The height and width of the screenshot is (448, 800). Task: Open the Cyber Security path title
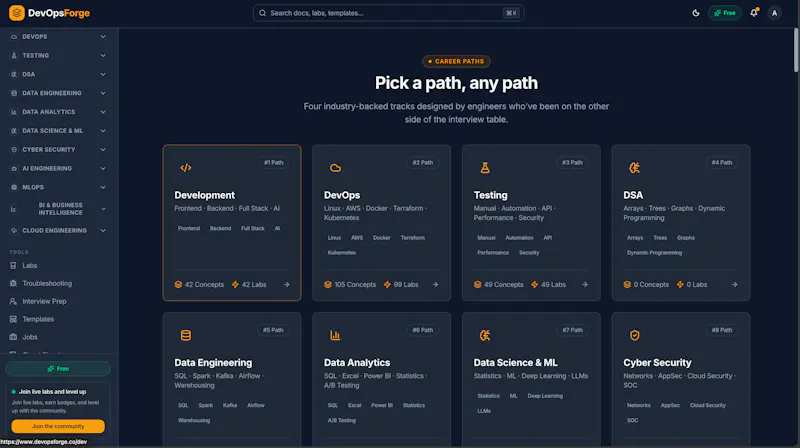tap(657, 363)
